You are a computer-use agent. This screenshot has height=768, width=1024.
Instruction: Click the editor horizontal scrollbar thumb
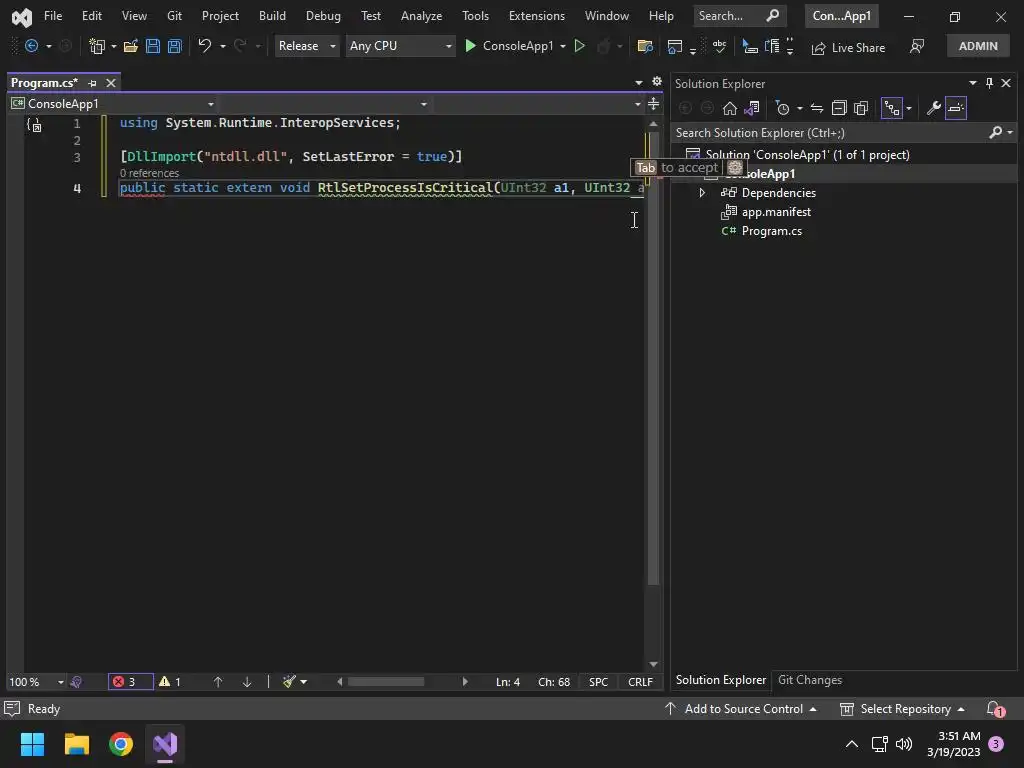click(385, 682)
